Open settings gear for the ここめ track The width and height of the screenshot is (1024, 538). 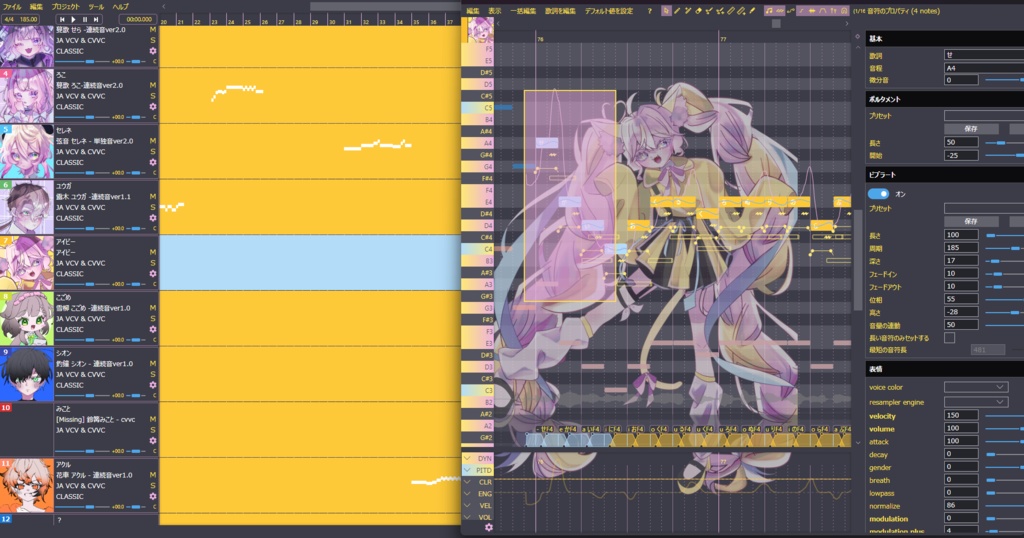(153, 329)
